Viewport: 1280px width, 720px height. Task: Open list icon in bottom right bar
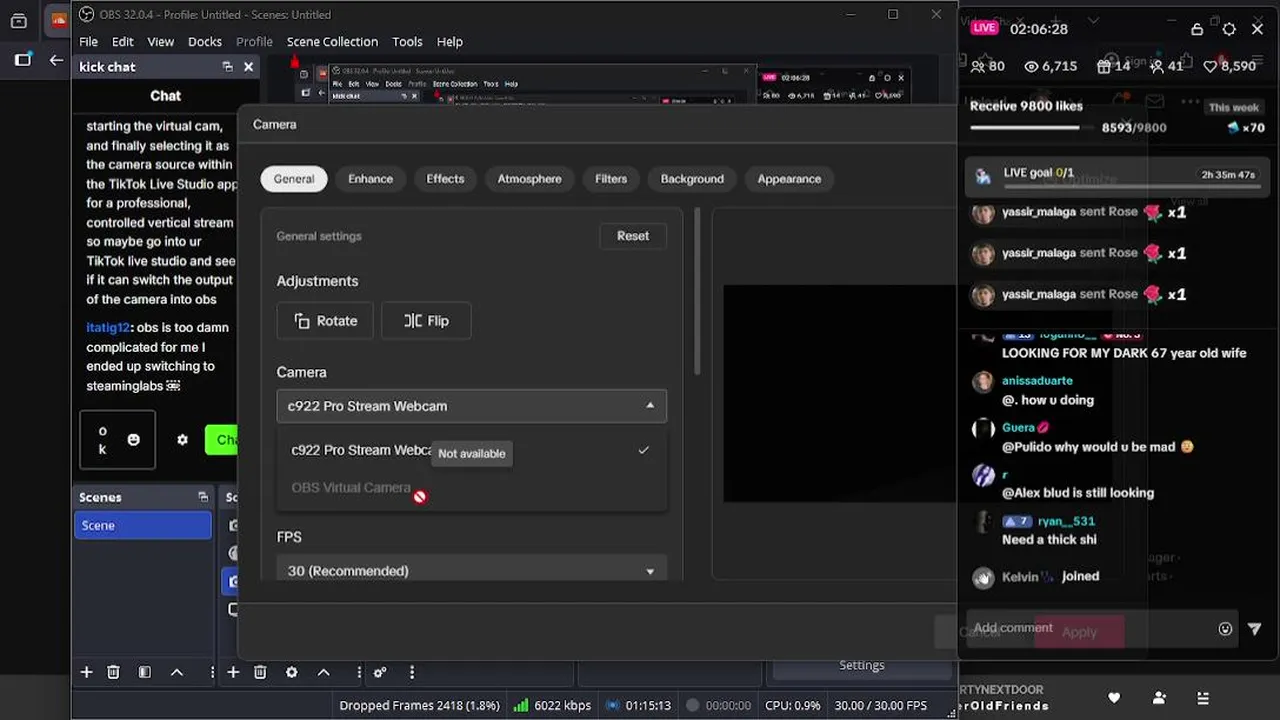point(1203,698)
